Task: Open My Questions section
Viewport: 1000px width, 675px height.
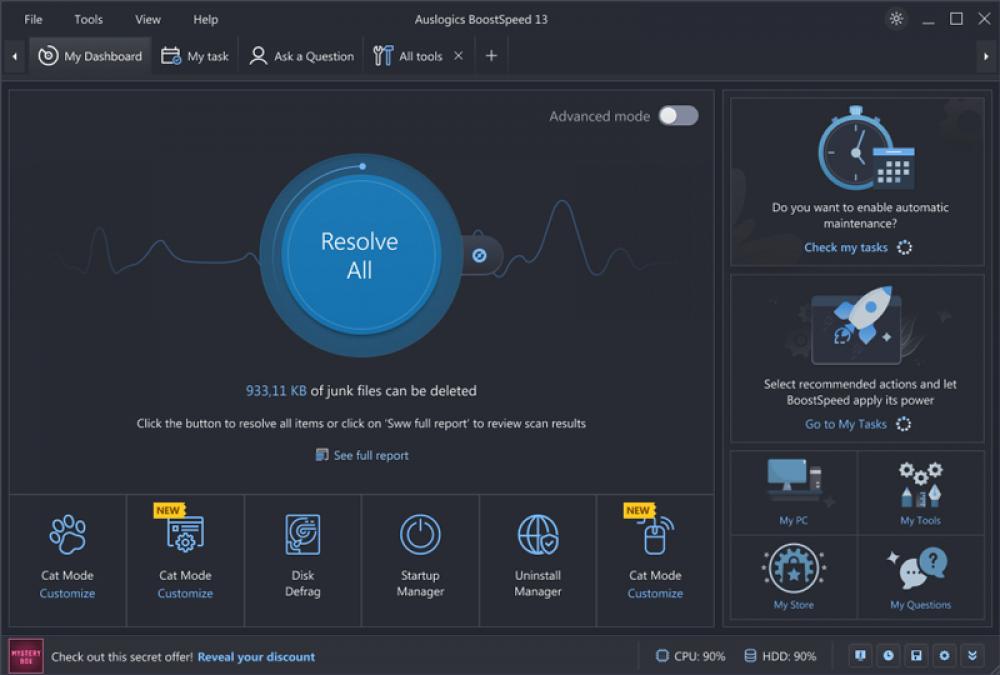Action: tap(921, 575)
